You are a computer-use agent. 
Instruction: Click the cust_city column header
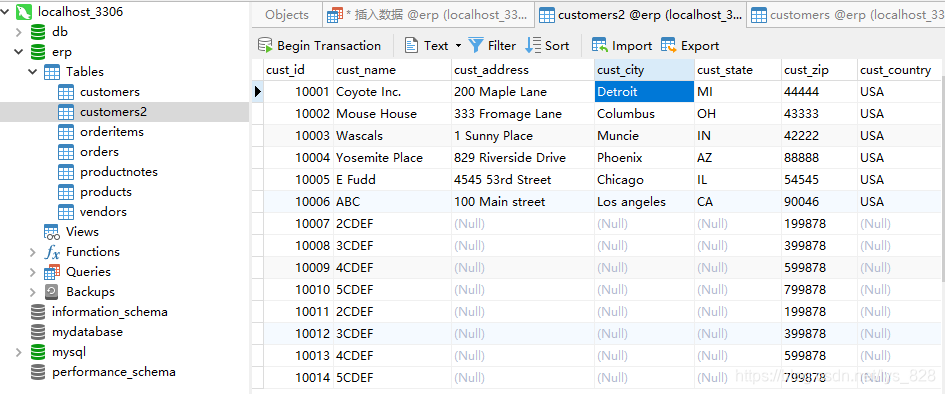click(x=644, y=70)
